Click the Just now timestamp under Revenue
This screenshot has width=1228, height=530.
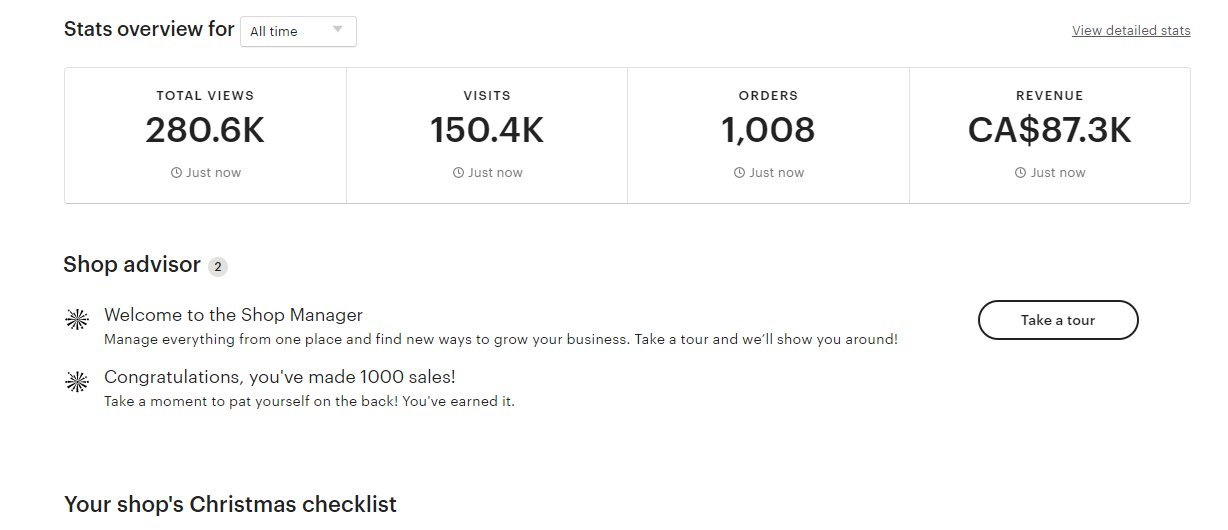(x=1058, y=173)
